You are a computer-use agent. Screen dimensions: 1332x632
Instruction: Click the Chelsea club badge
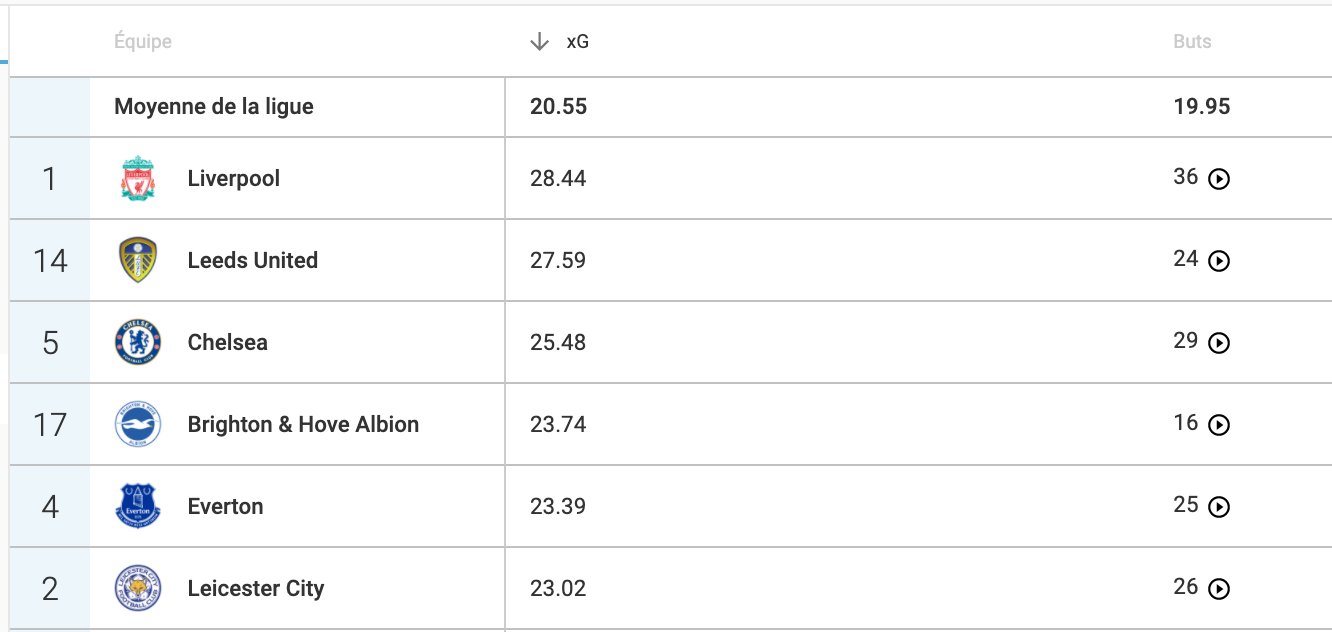point(138,343)
